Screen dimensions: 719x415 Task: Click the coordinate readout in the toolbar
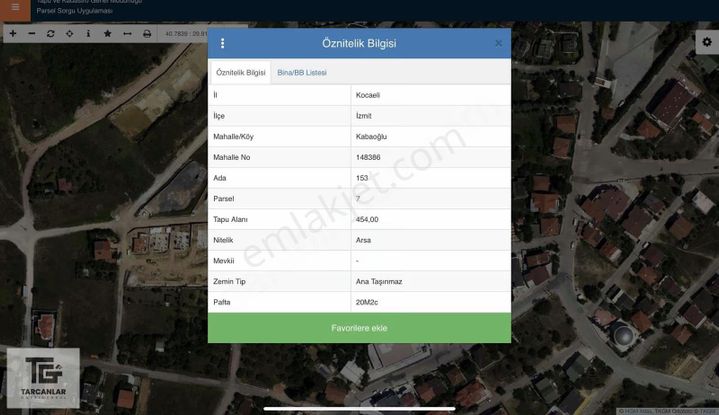point(186,33)
